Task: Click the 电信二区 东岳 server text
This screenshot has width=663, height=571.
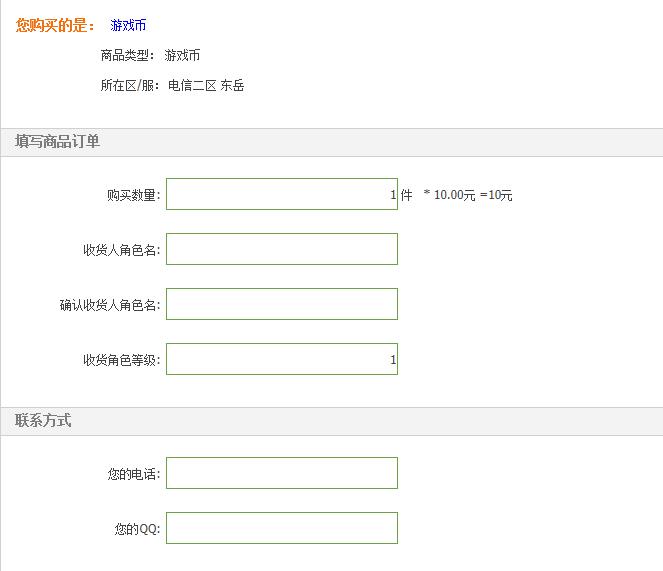Action: pos(206,85)
